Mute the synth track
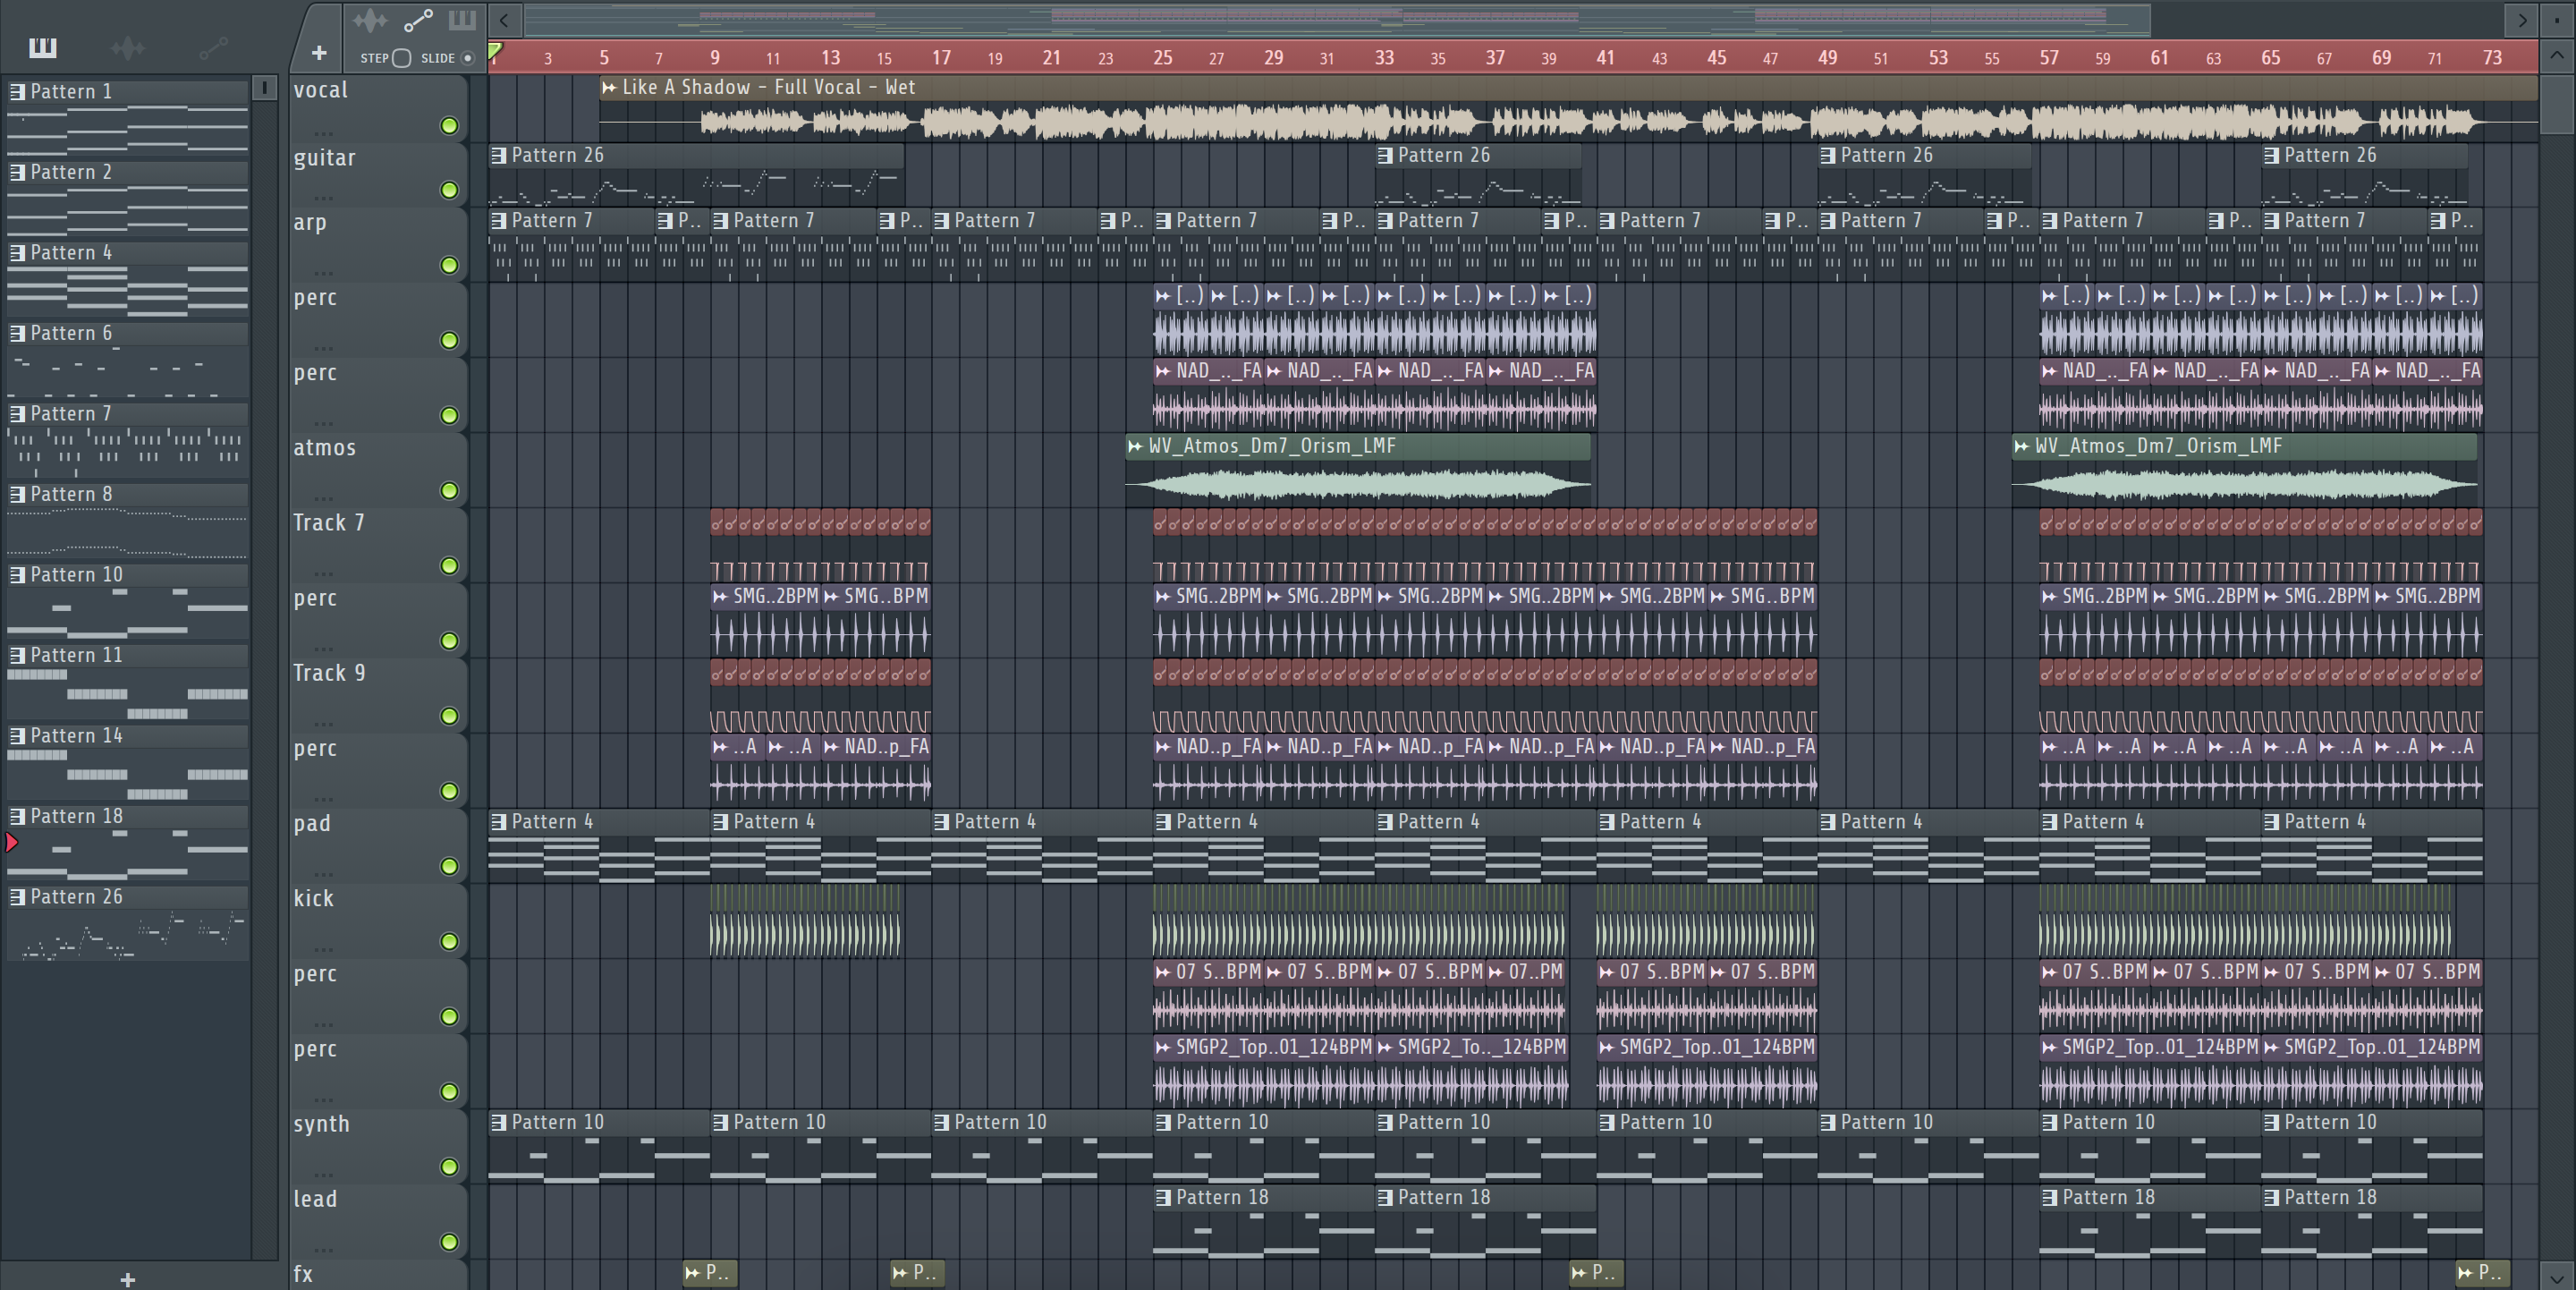 (450, 1167)
